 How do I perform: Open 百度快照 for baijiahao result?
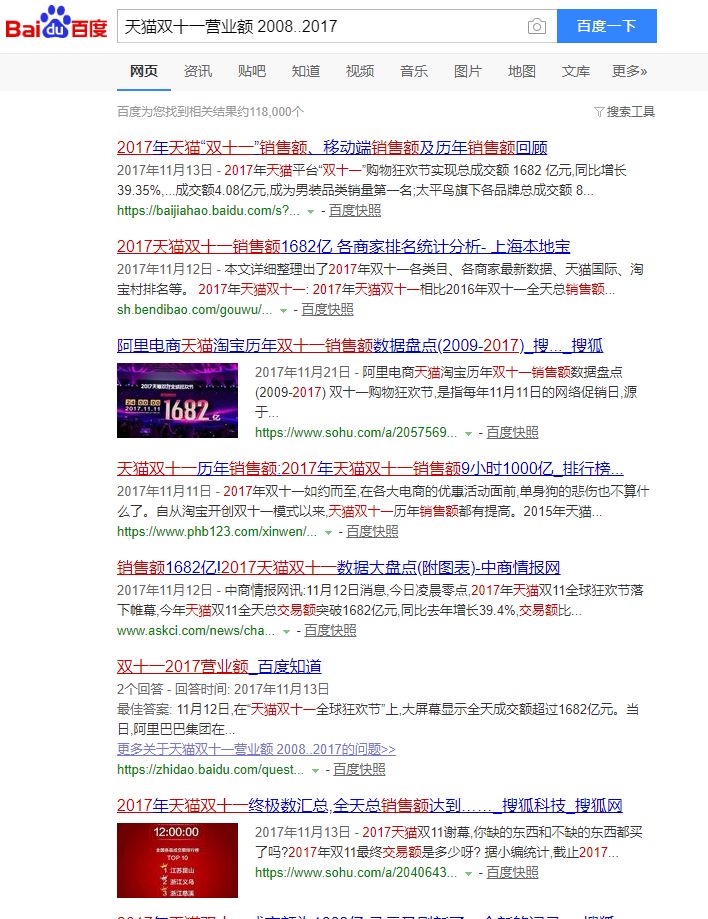point(355,210)
